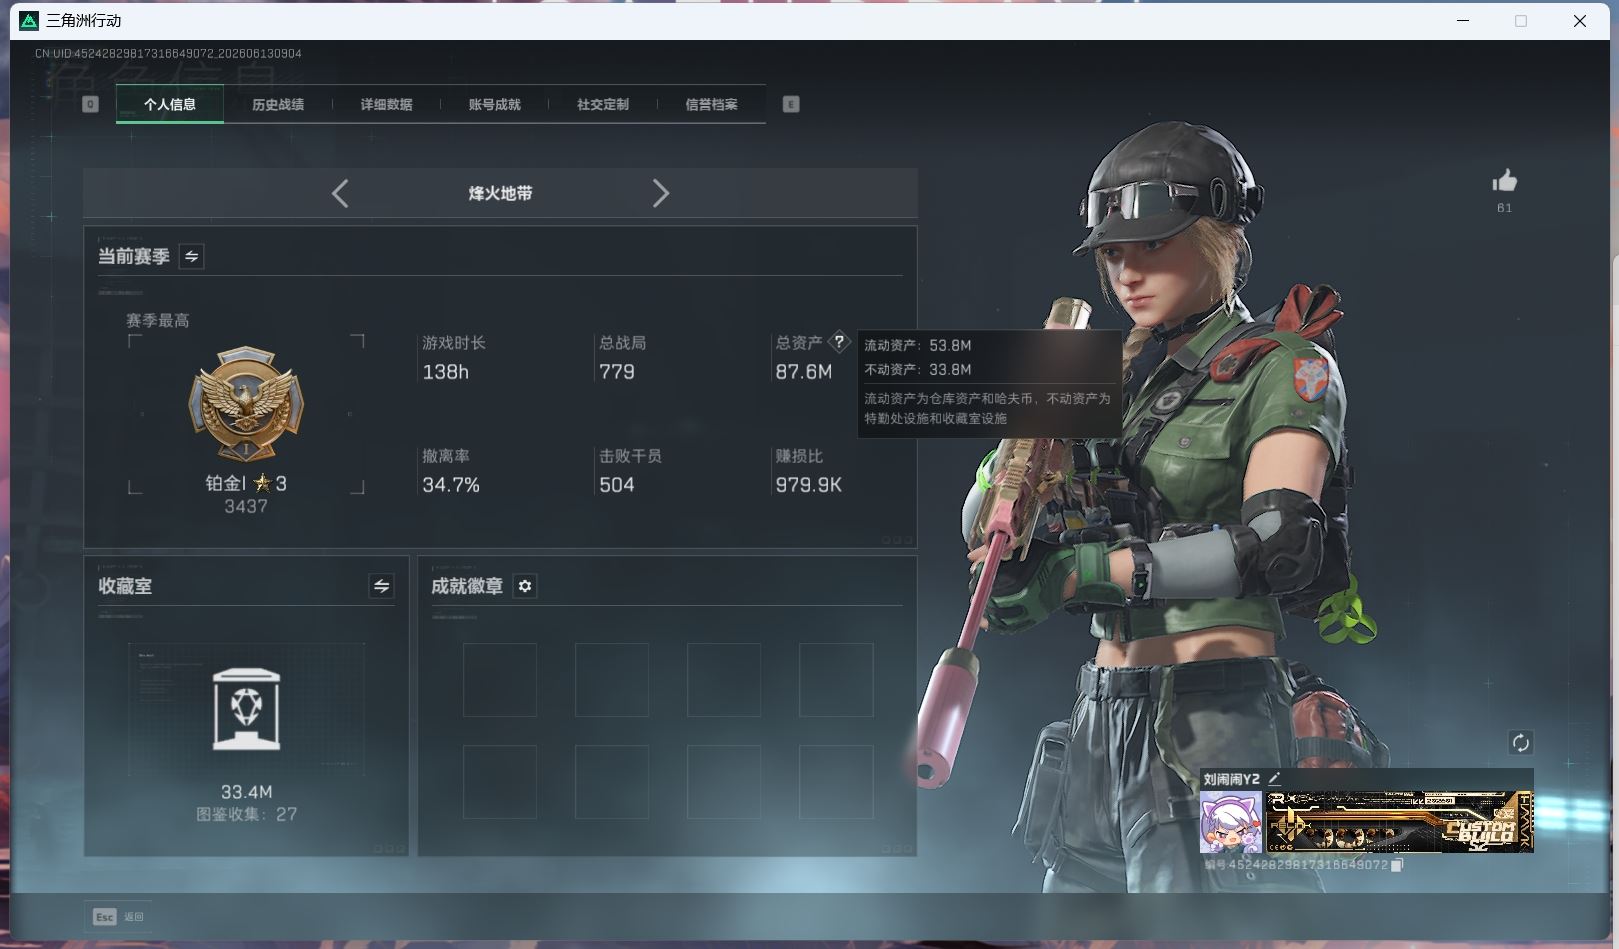
Task: Select the first empty achievement badge slot
Action: (x=500, y=680)
